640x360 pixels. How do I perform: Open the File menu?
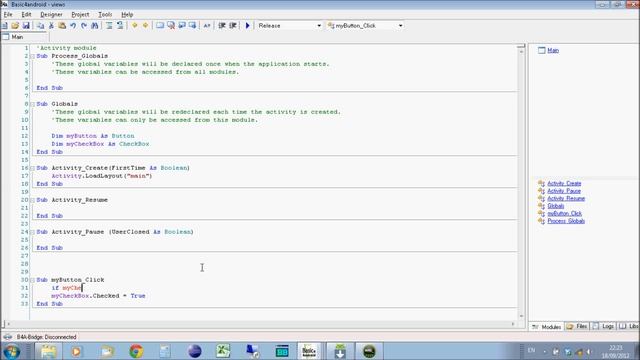(x=8, y=14)
